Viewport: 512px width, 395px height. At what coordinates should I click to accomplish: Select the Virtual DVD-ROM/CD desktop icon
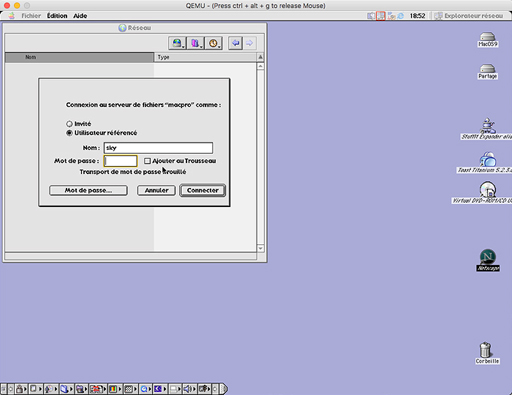coord(488,192)
